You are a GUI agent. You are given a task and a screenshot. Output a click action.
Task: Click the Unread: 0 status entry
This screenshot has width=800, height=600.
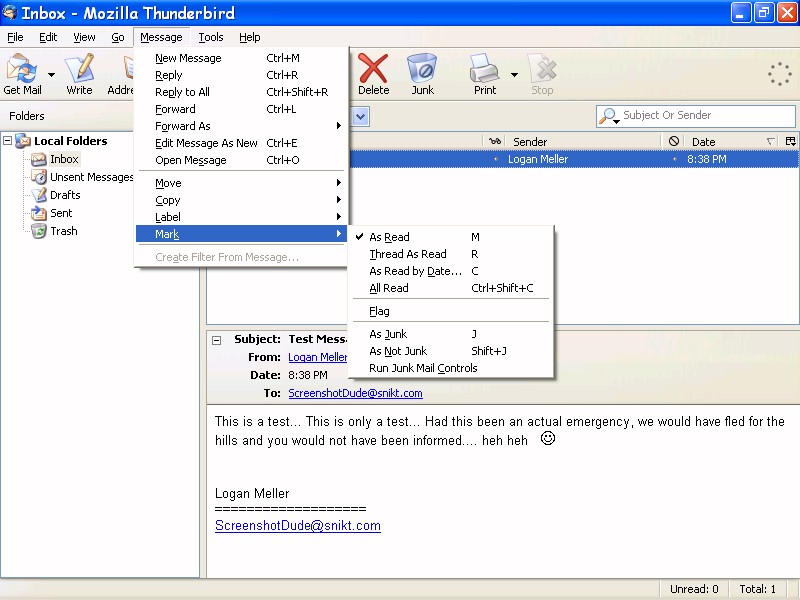[694, 589]
